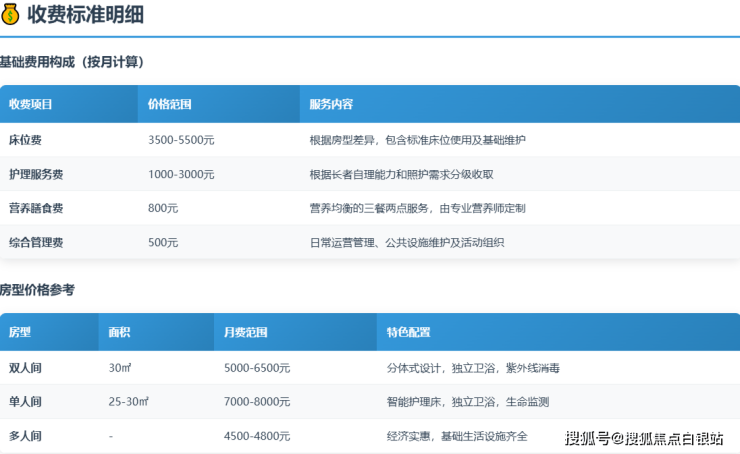Select the 多人间 room type row

[25, 436]
